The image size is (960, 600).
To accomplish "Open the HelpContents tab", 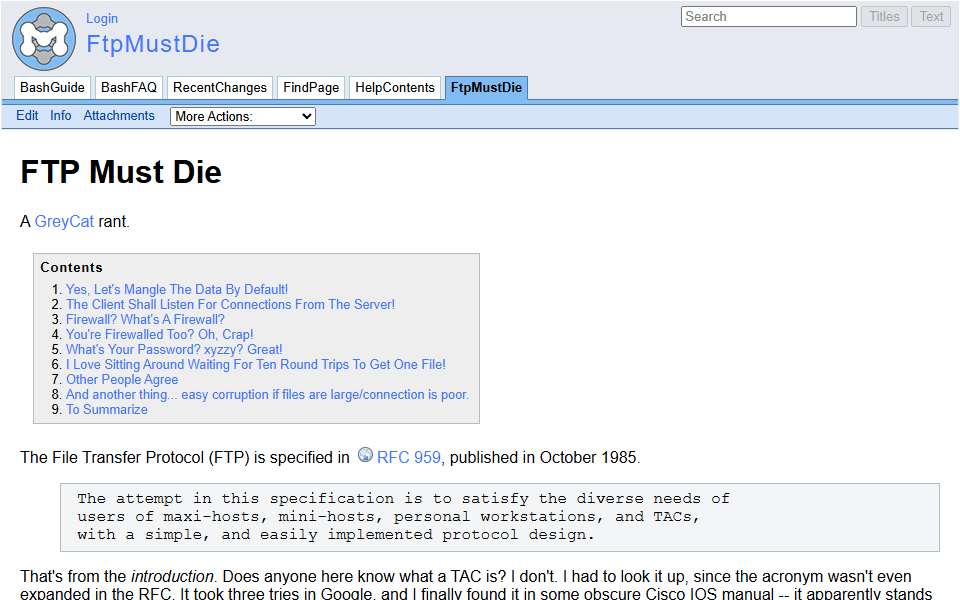I will [395, 88].
